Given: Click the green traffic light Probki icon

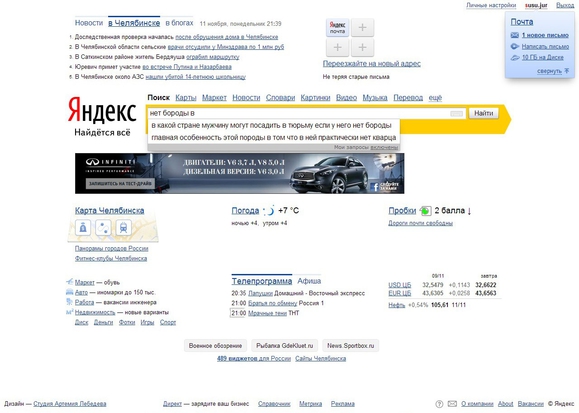Looking at the screenshot, I should (x=425, y=211).
